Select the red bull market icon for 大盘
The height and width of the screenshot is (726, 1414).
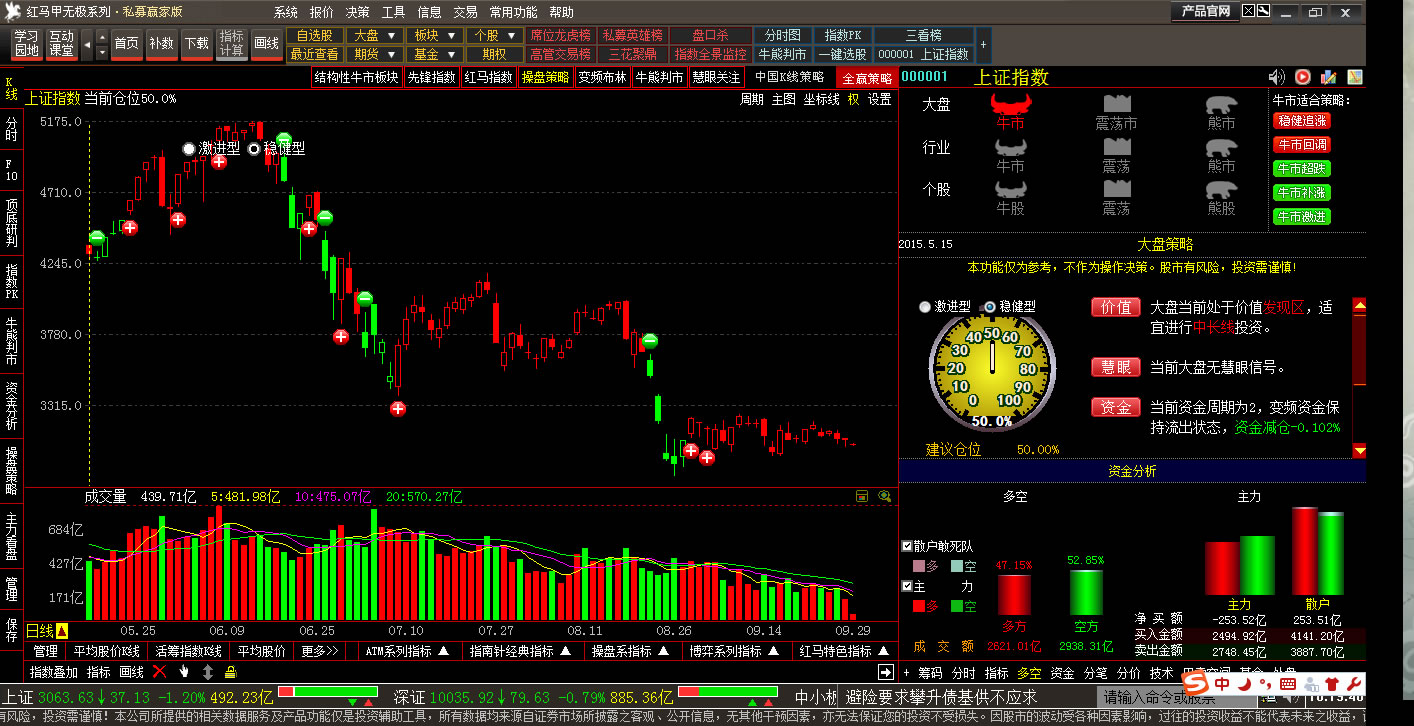coord(1010,106)
